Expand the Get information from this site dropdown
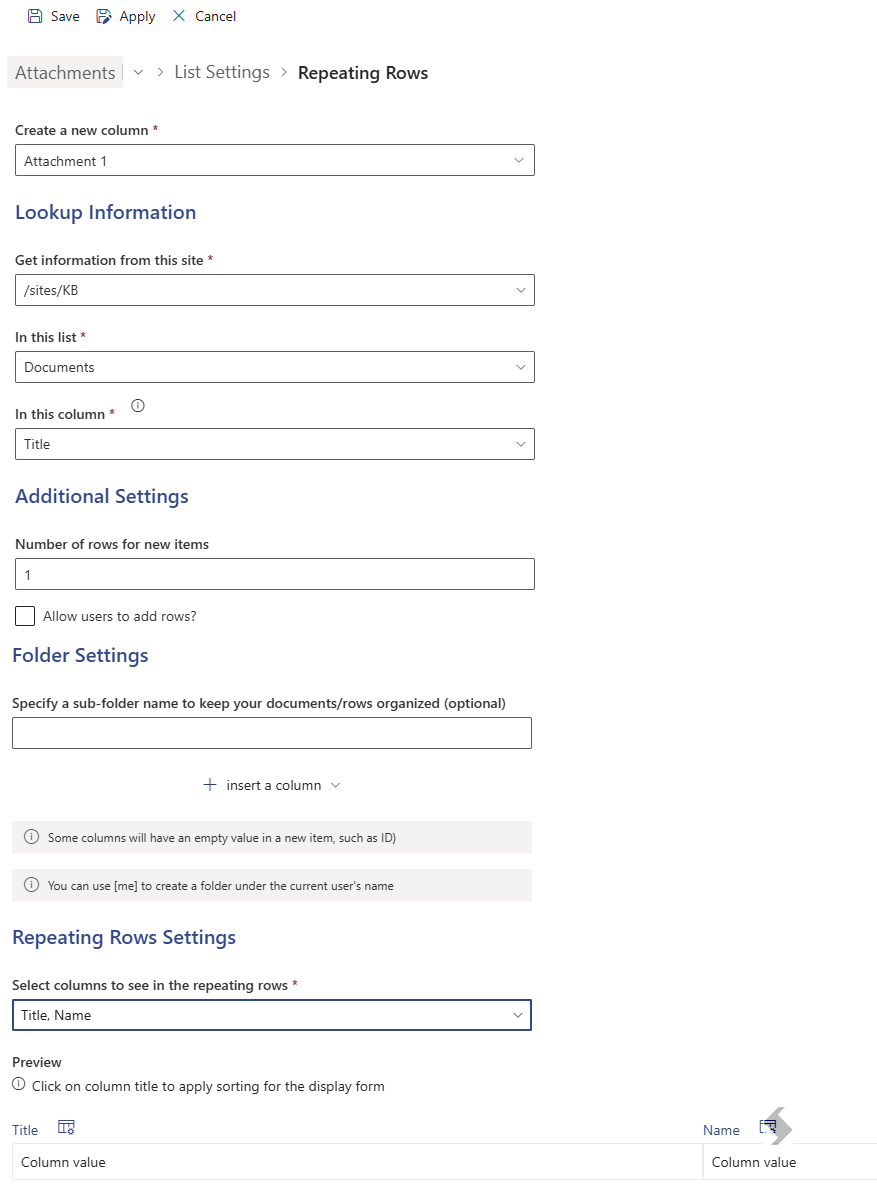 point(275,290)
